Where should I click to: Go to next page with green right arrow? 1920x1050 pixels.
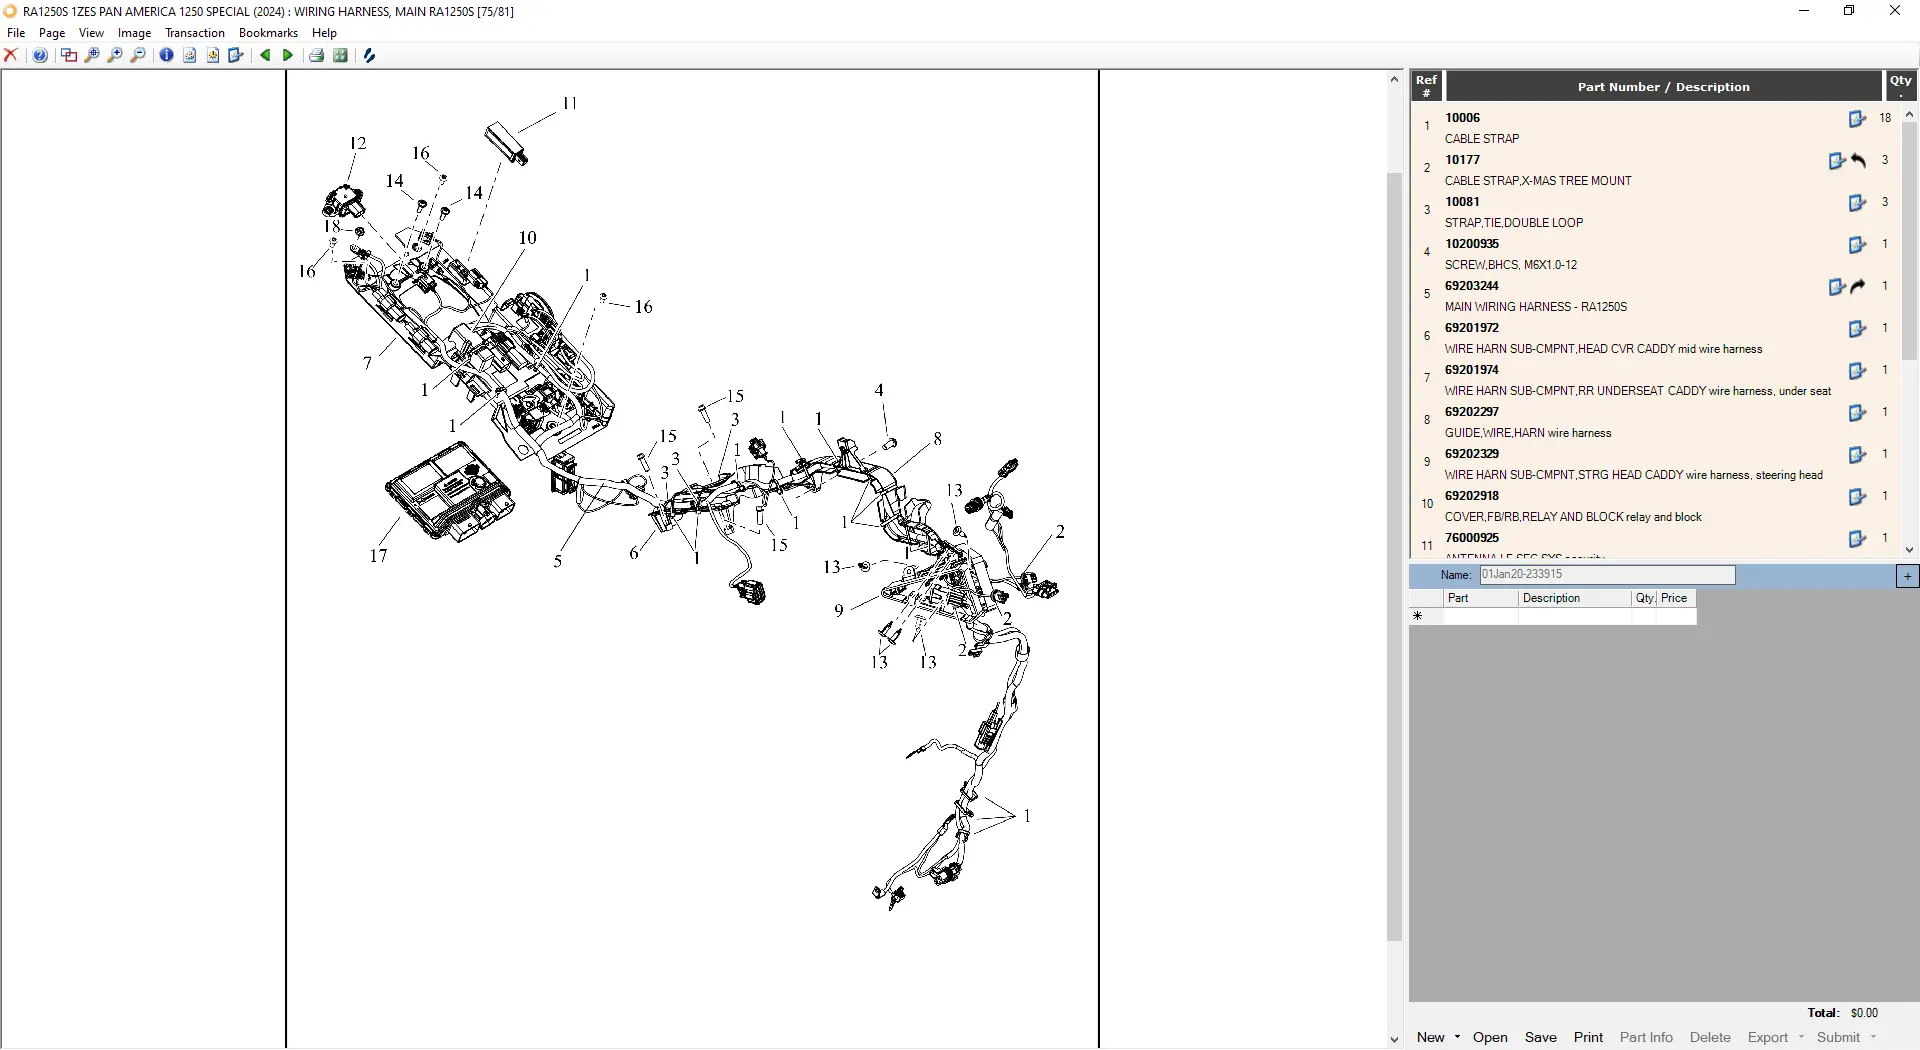[288, 56]
